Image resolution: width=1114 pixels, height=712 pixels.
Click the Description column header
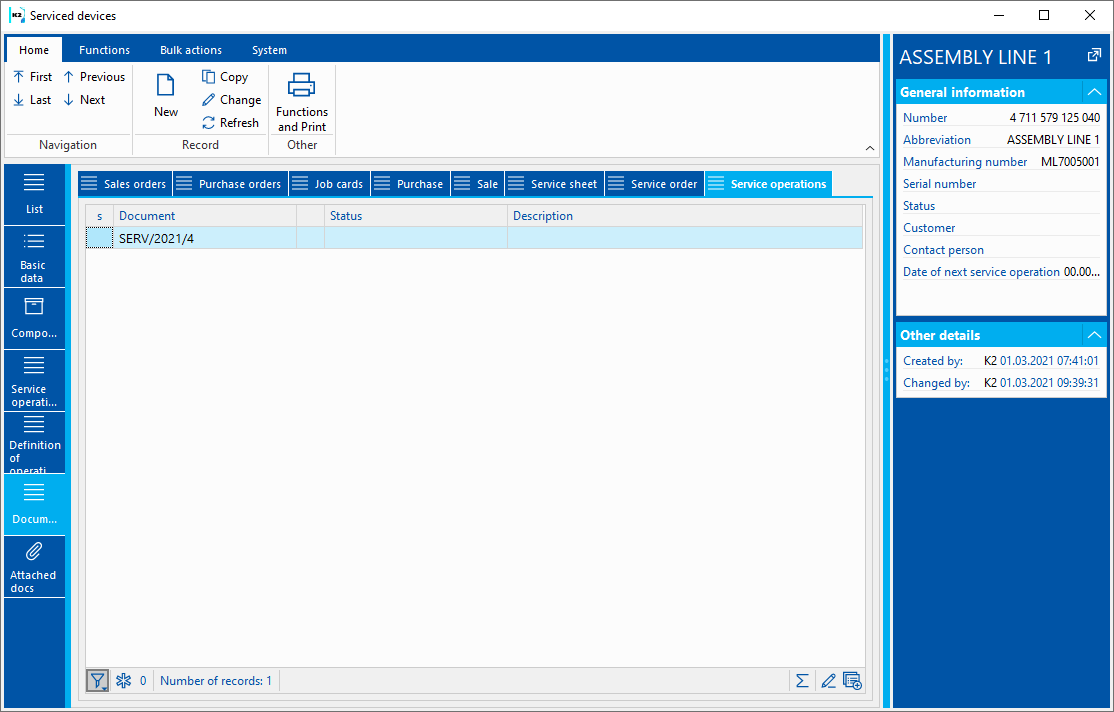(685, 216)
